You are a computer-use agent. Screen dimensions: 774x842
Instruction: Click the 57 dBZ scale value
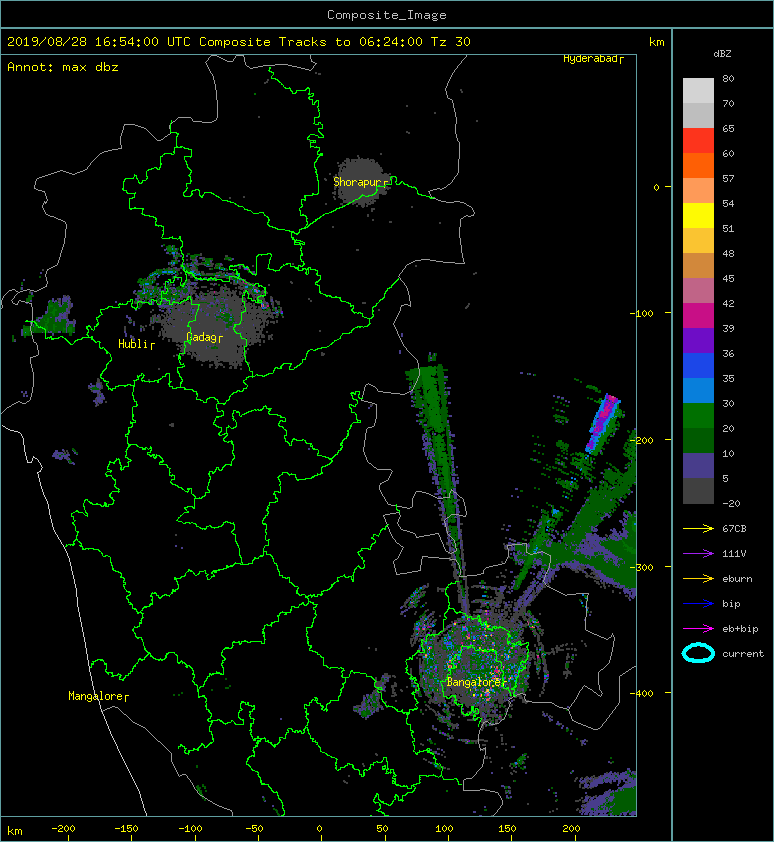point(728,178)
